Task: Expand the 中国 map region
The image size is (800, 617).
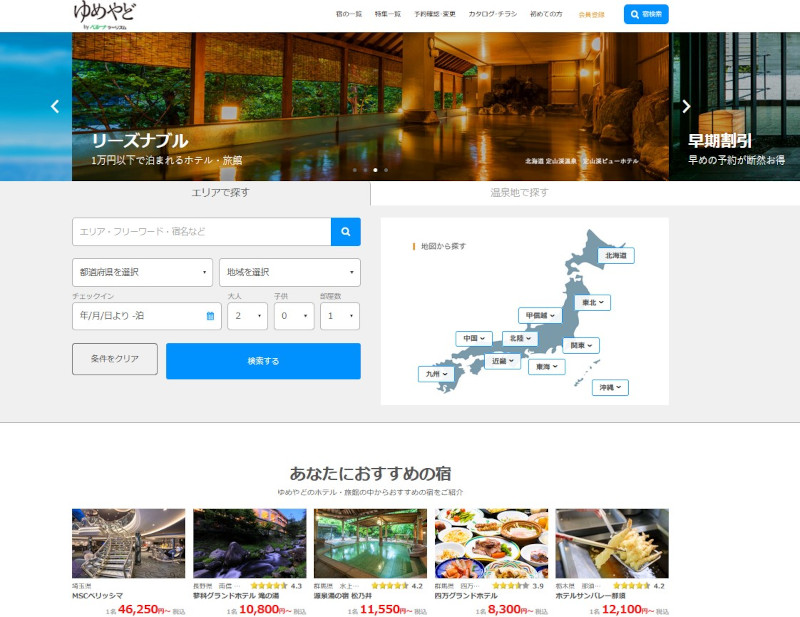Action: pyautogui.click(x=474, y=338)
